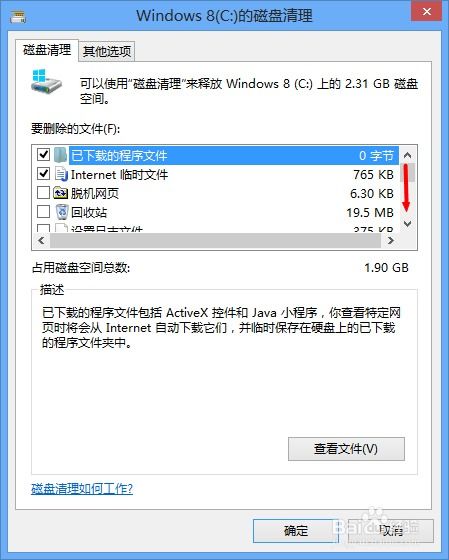Switch to the 其他选项 tab
The width and height of the screenshot is (449, 560).
[107, 51]
